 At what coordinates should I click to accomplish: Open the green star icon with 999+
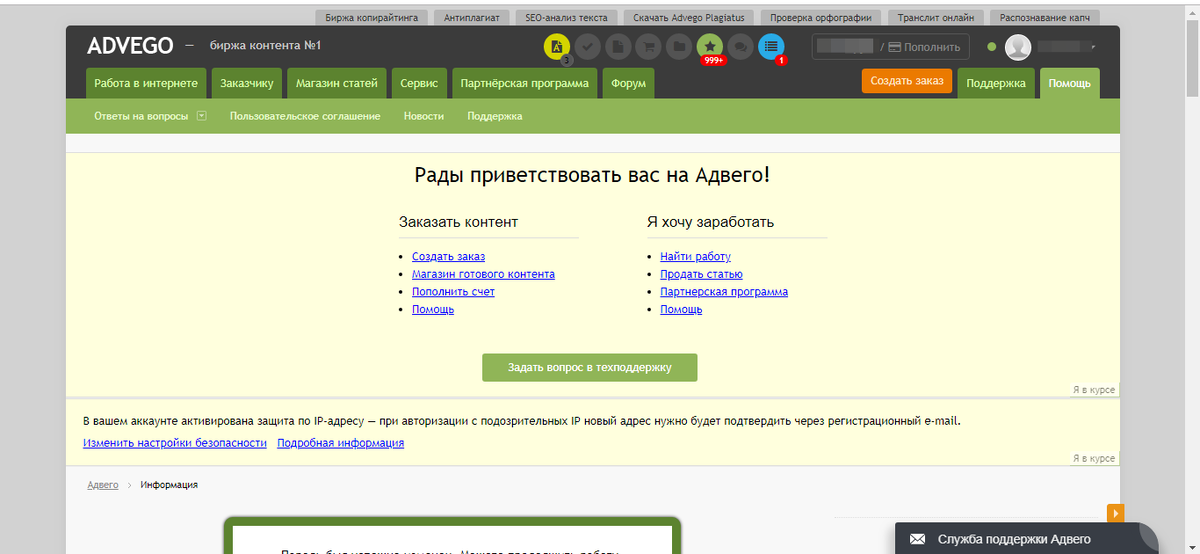[x=710, y=46]
